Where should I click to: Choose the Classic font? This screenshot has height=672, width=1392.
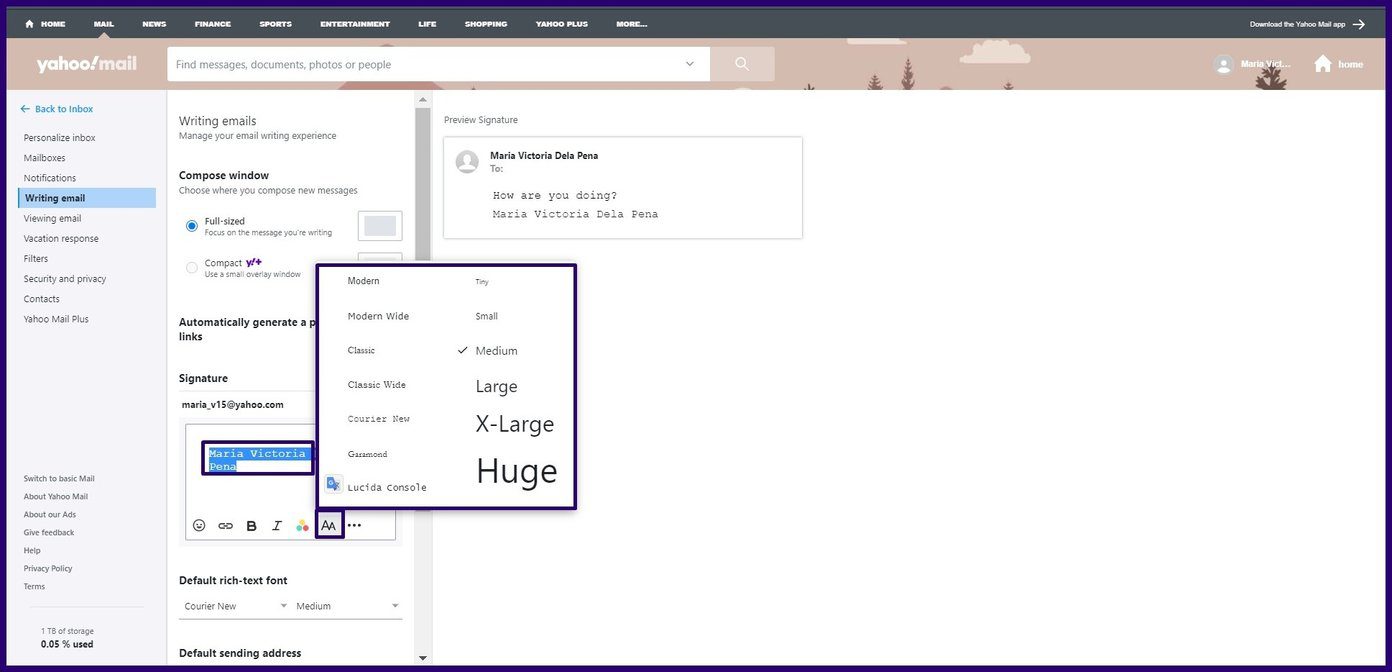[x=361, y=350]
